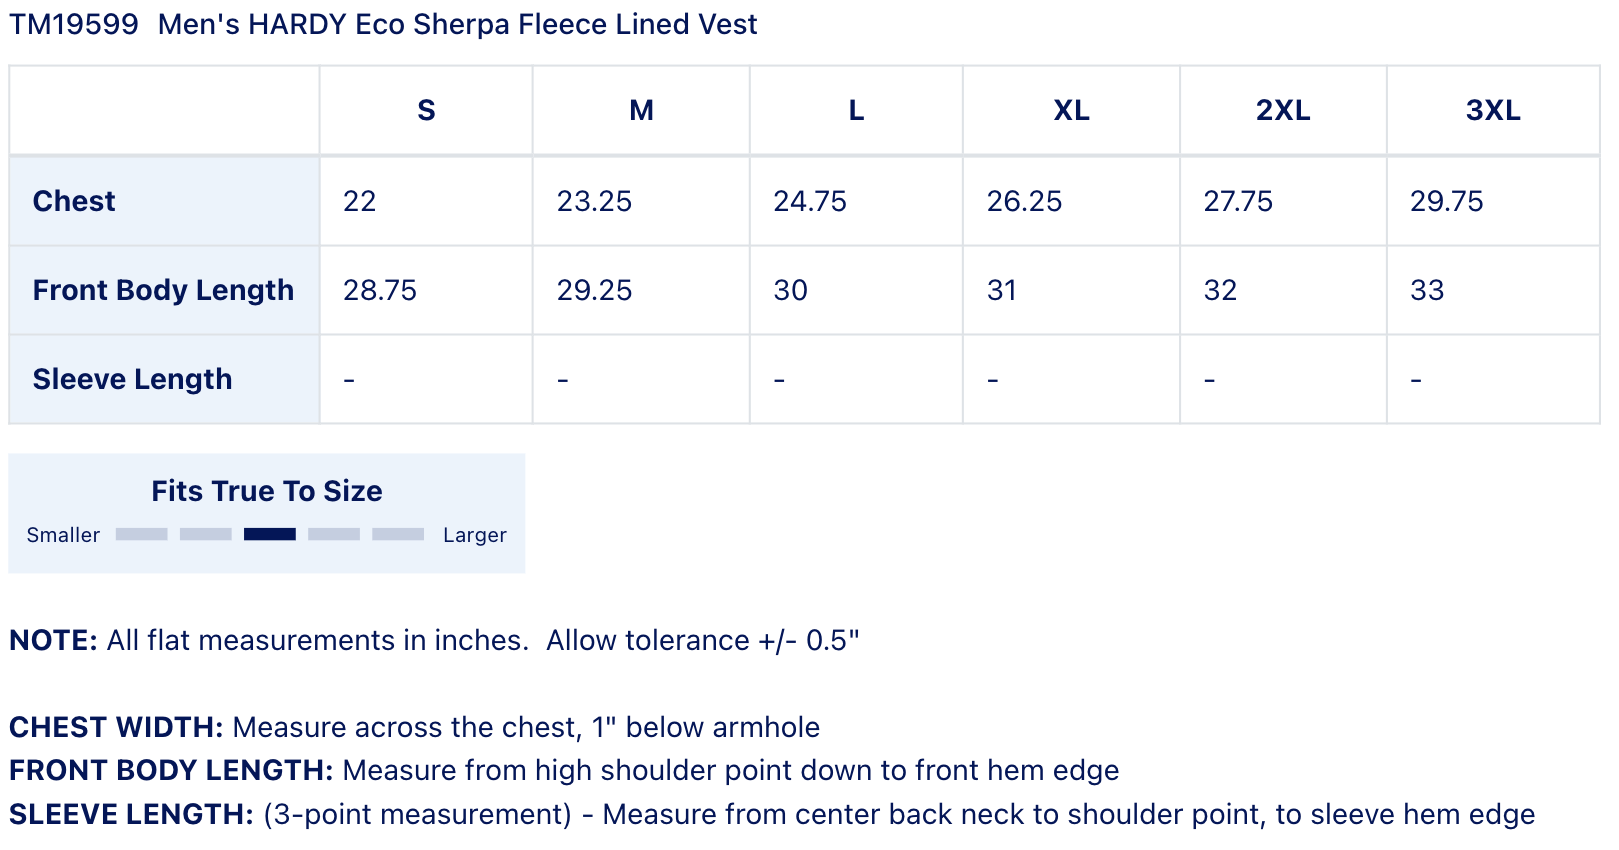1619x850 pixels.
Task: Click the Fits True To Size heading
Action: 267,491
